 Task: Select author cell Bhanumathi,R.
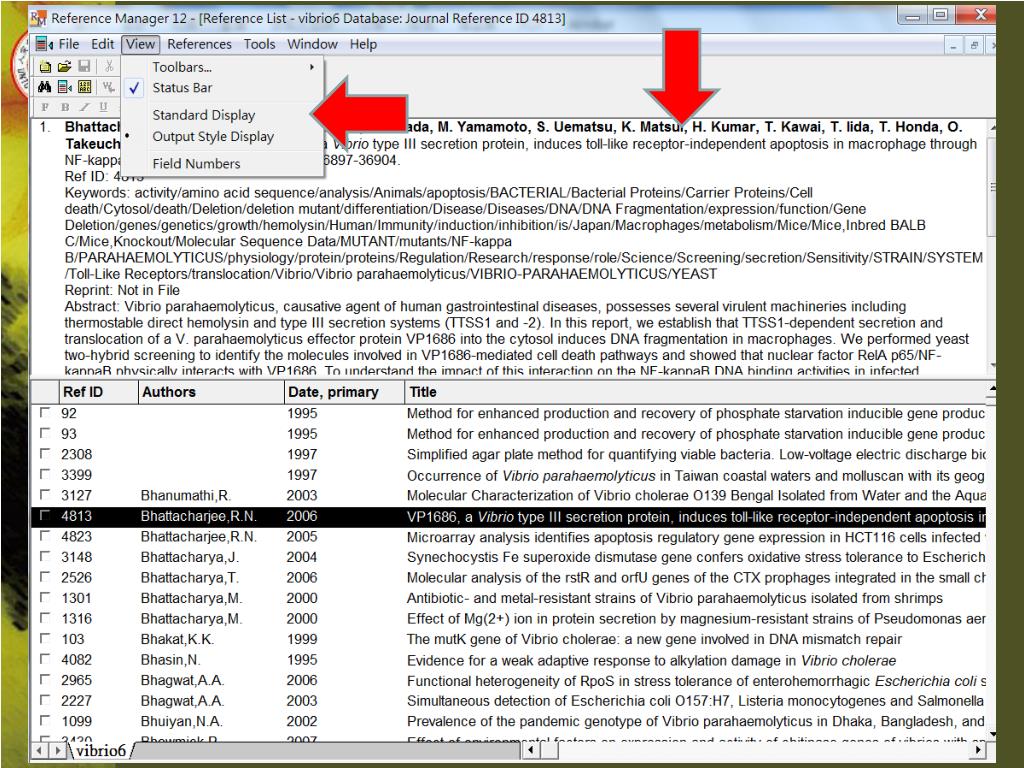(185, 496)
